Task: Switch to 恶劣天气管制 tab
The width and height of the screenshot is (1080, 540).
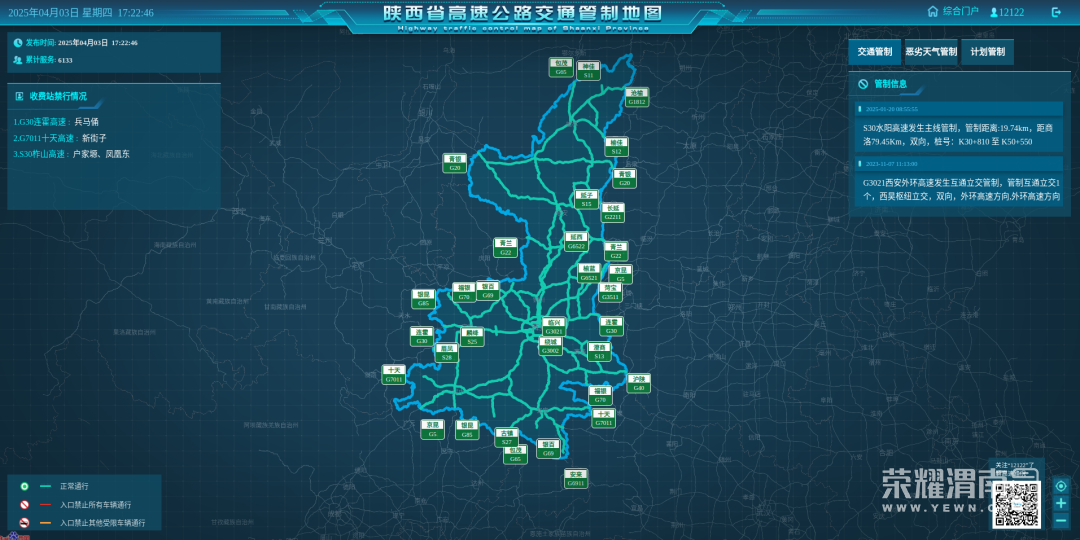Action: [931, 52]
